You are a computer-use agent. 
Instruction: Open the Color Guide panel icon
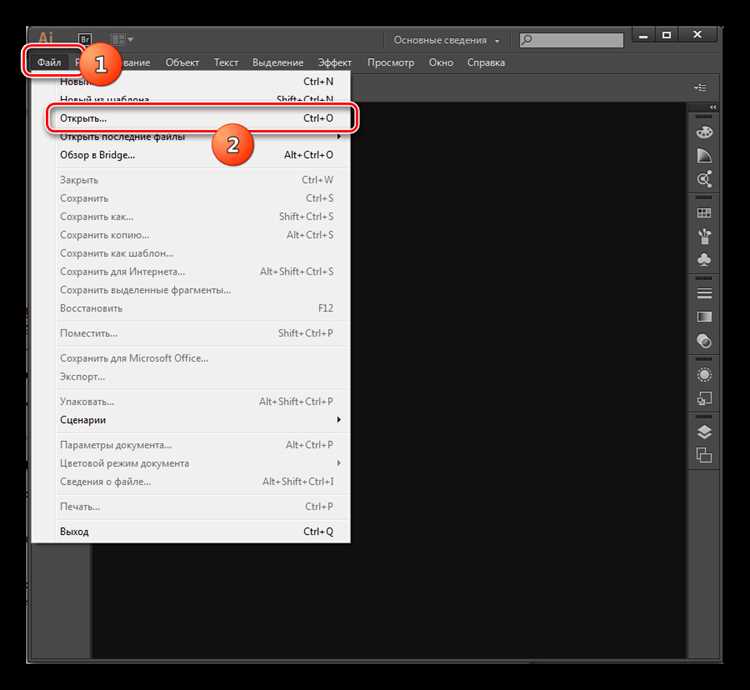[704, 155]
